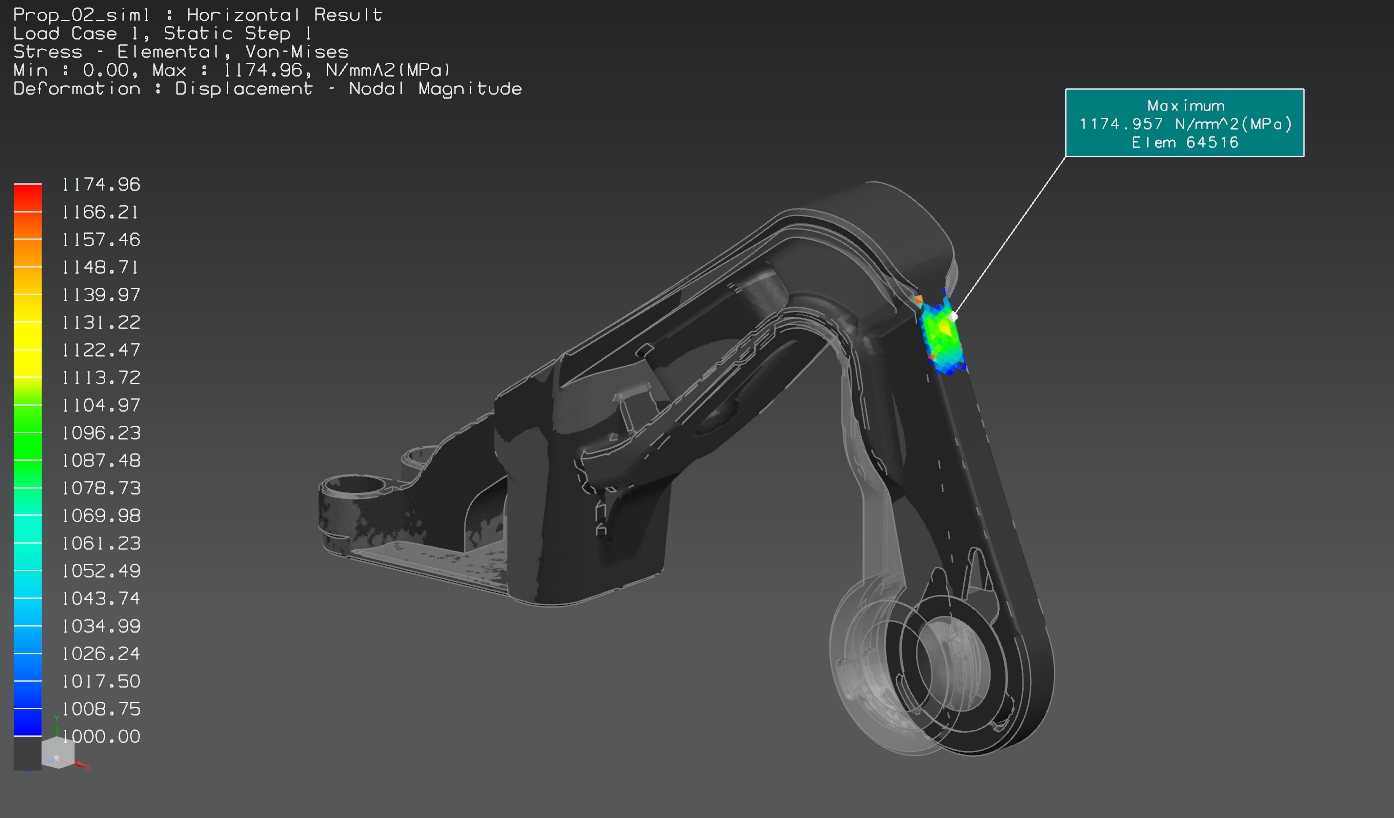Click the legend value 1061.23
Screen dimensions: 1394x818
coord(101,543)
